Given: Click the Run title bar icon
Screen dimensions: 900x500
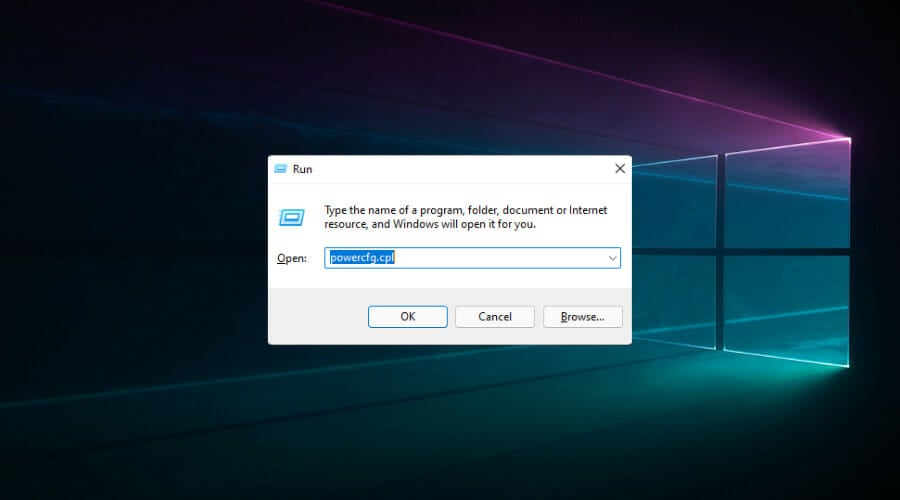Looking at the screenshot, I should click(281, 169).
